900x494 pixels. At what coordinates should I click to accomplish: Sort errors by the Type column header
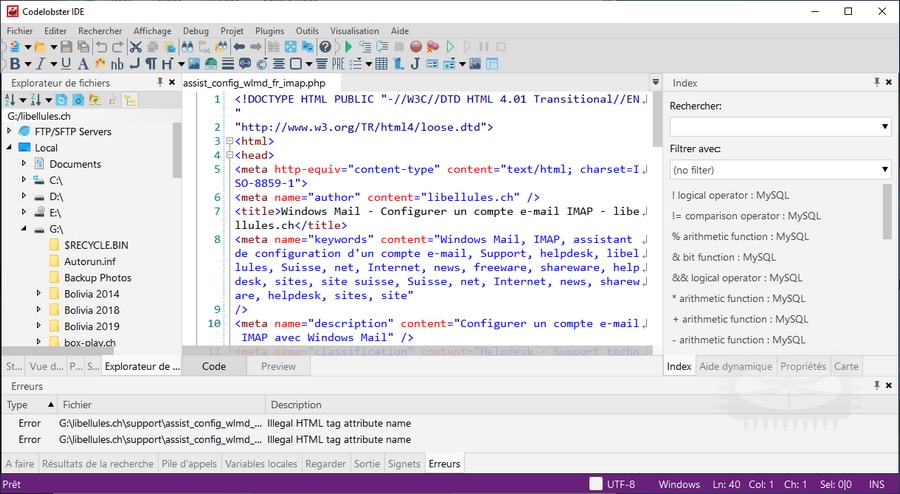(30, 404)
